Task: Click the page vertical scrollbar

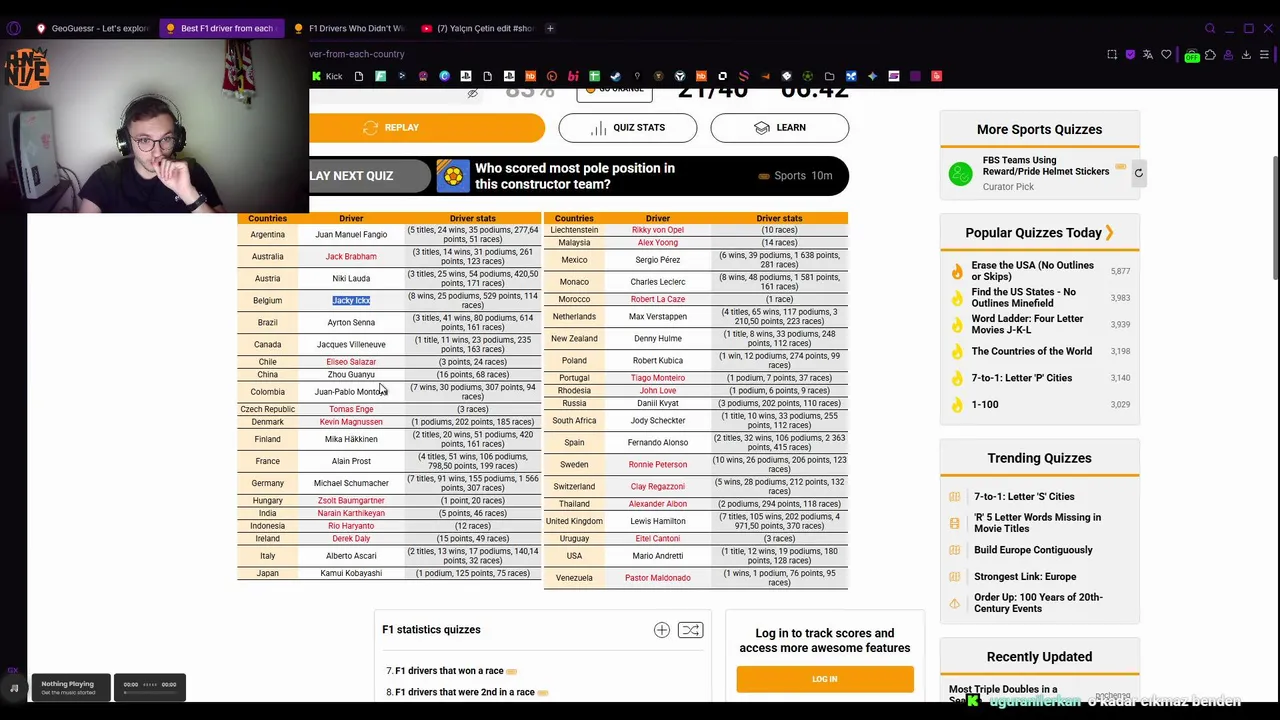Action: coord(1274,220)
